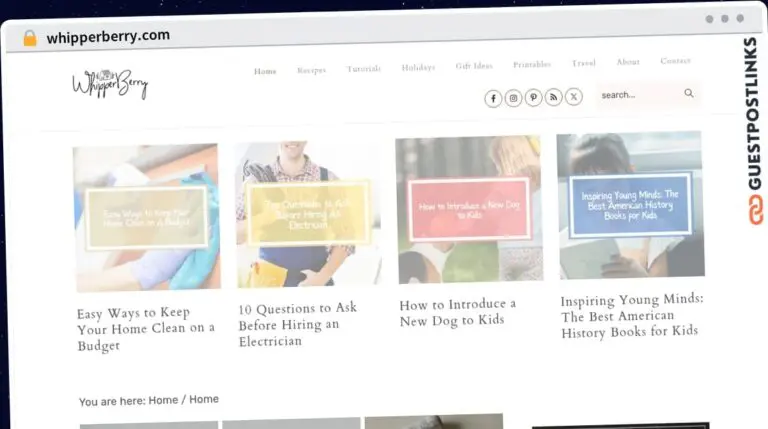Open the Contact menu item
768x429 pixels.
675,61
